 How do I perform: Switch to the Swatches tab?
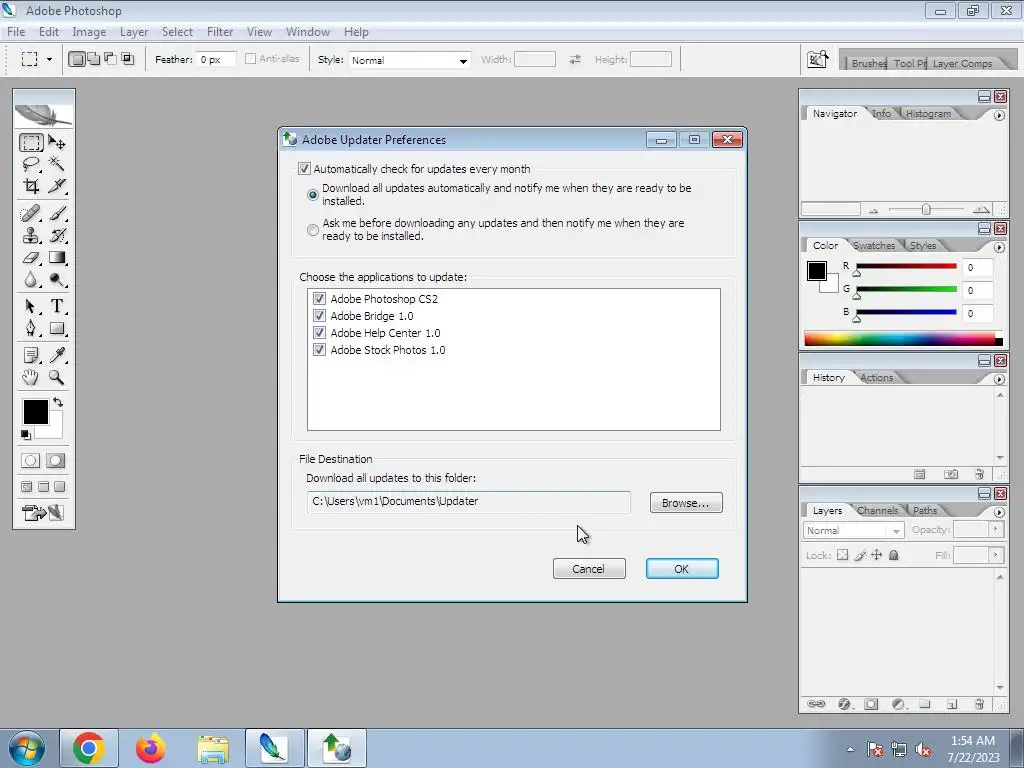pyautogui.click(x=874, y=246)
